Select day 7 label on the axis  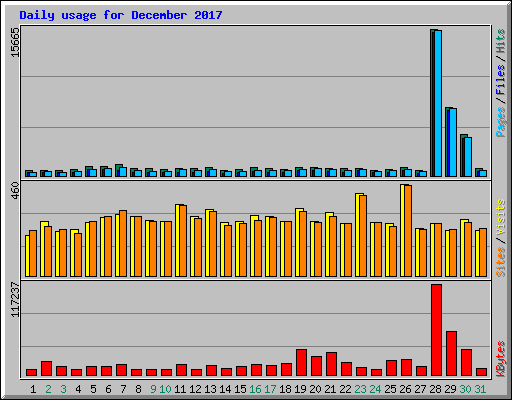point(123,389)
